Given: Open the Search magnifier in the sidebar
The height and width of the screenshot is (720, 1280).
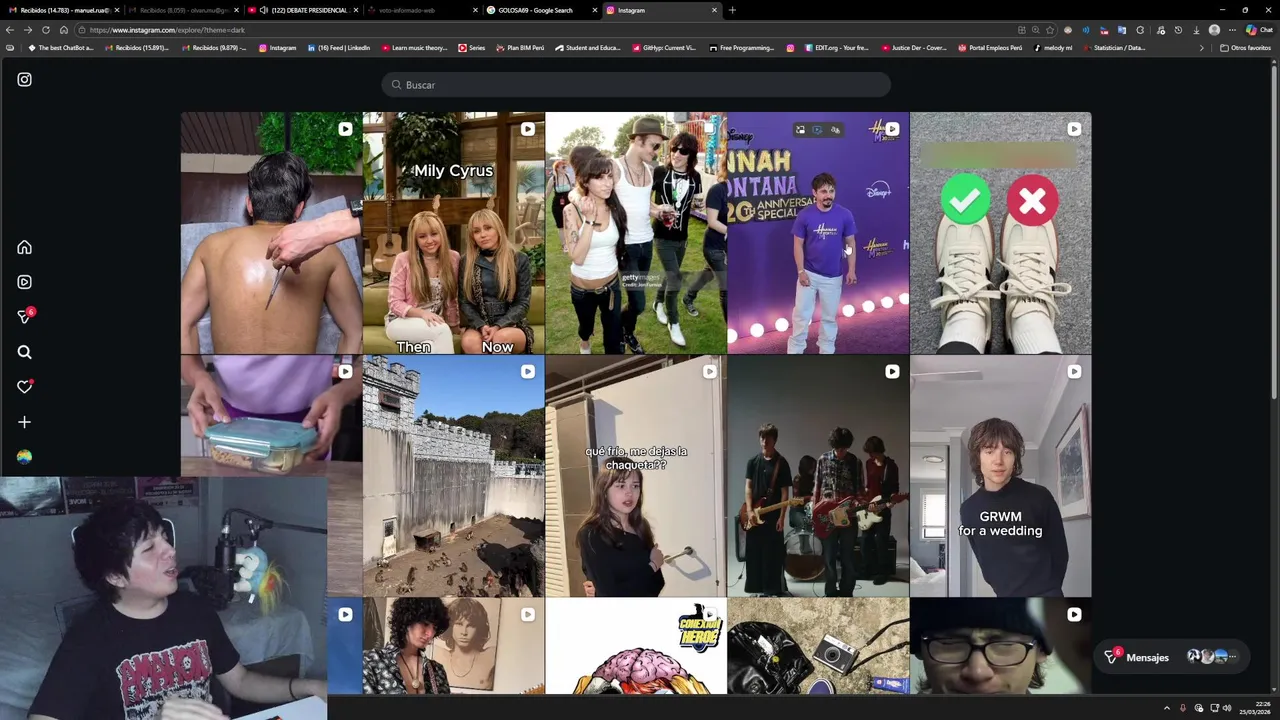Looking at the screenshot, I should coord(24,352).
